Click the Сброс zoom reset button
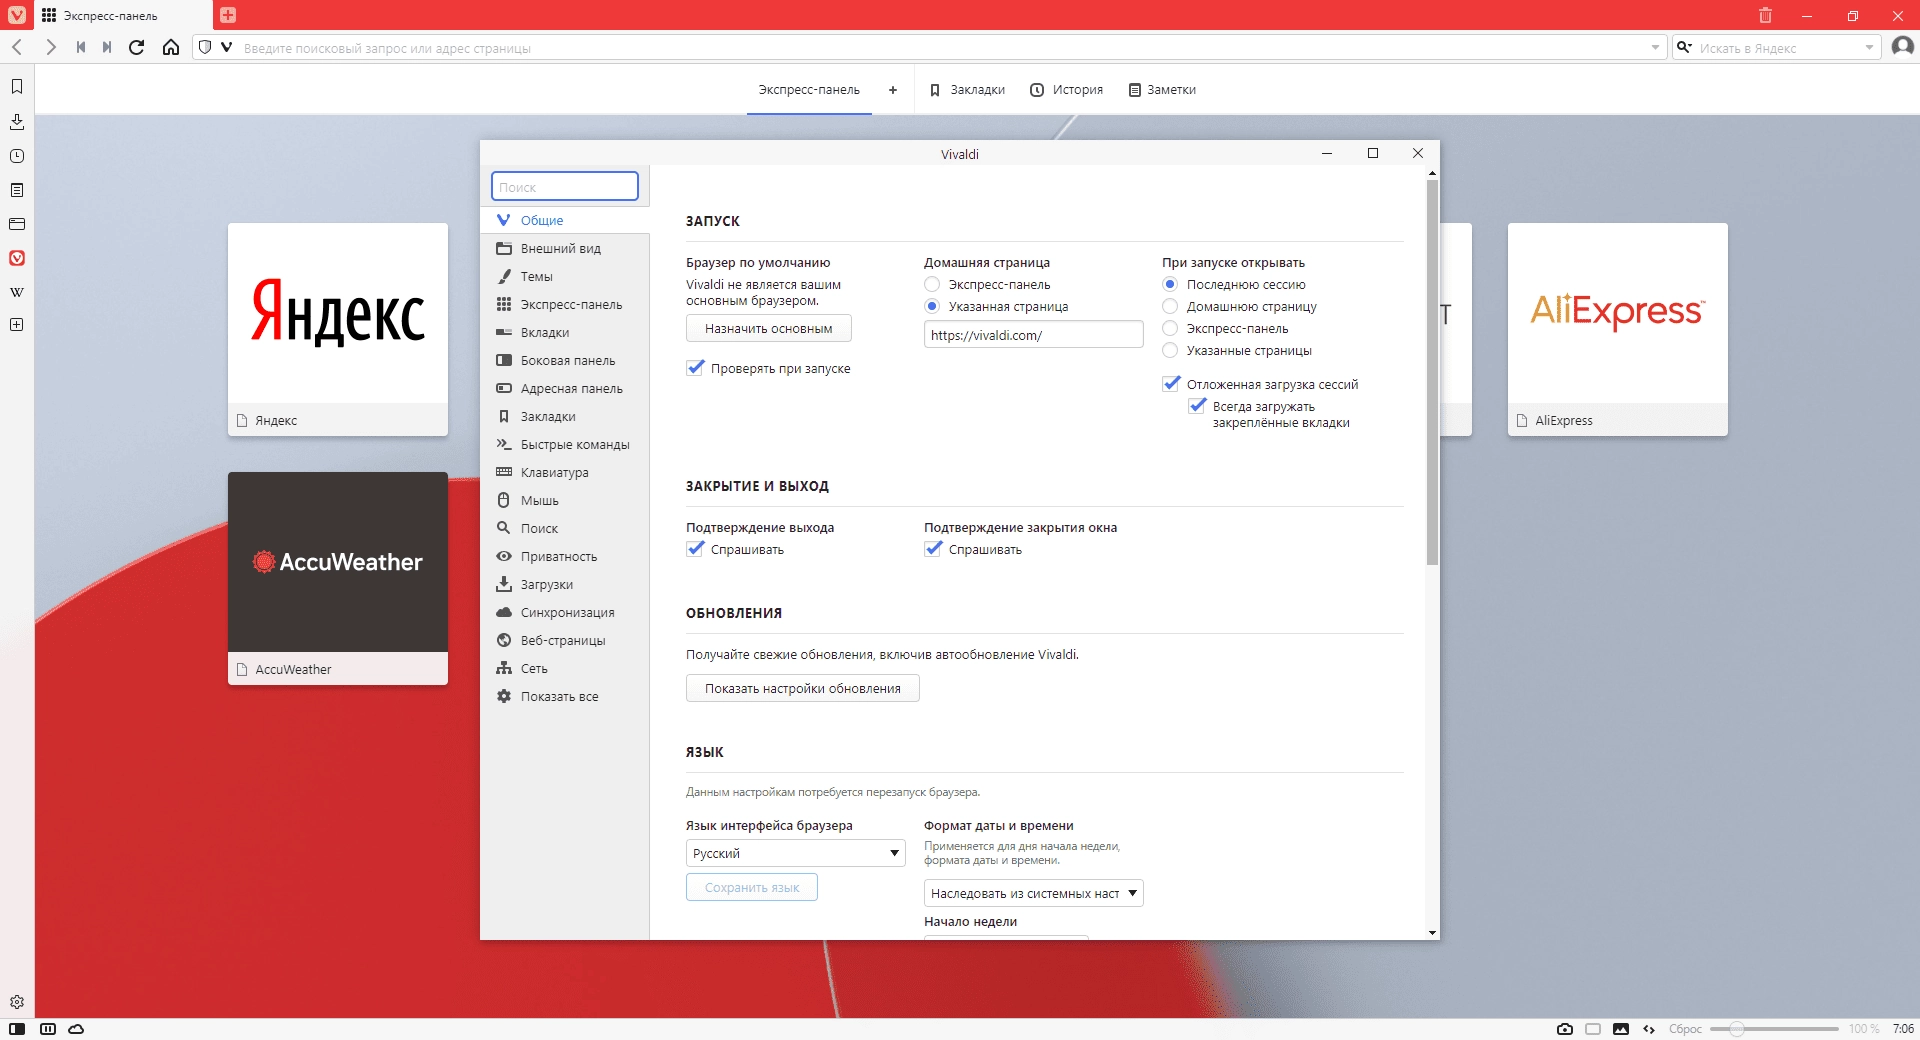Screen dimensions: 1920x1040 click(x=1685, y=1029)
